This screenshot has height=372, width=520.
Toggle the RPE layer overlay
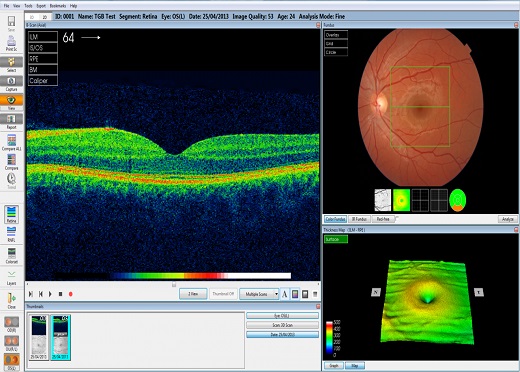(43, 59)
